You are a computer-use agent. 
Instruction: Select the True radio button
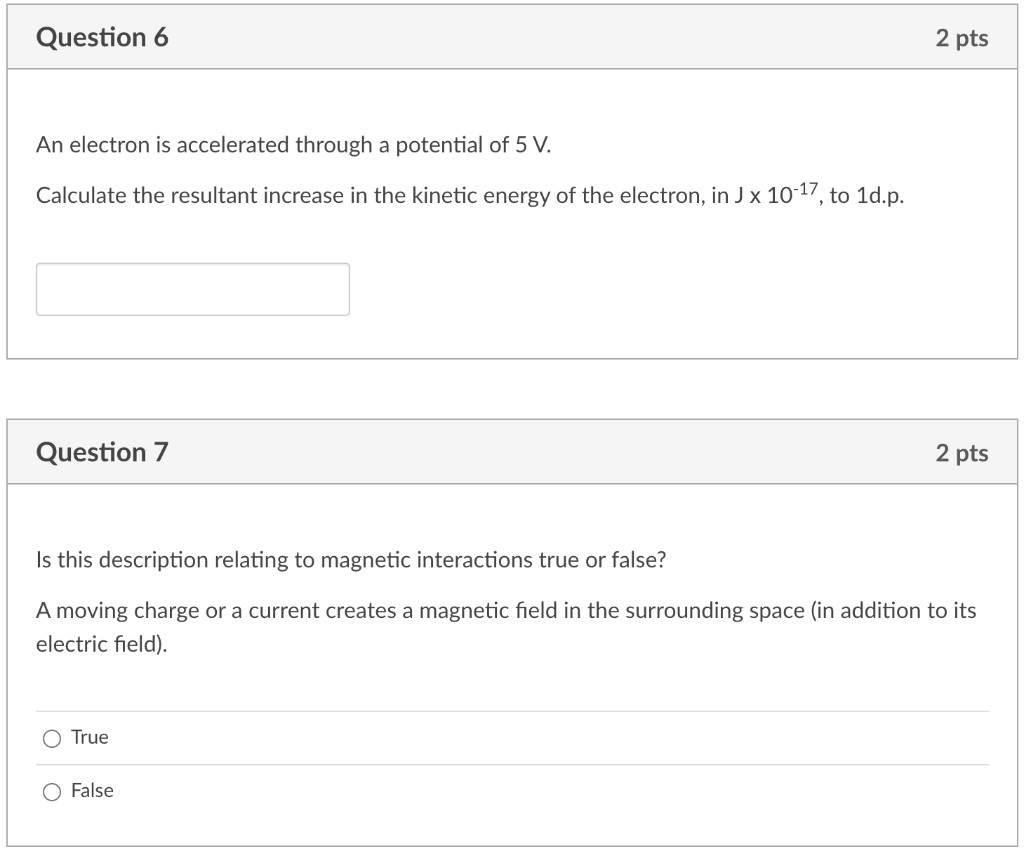click(x=51, y=739)
